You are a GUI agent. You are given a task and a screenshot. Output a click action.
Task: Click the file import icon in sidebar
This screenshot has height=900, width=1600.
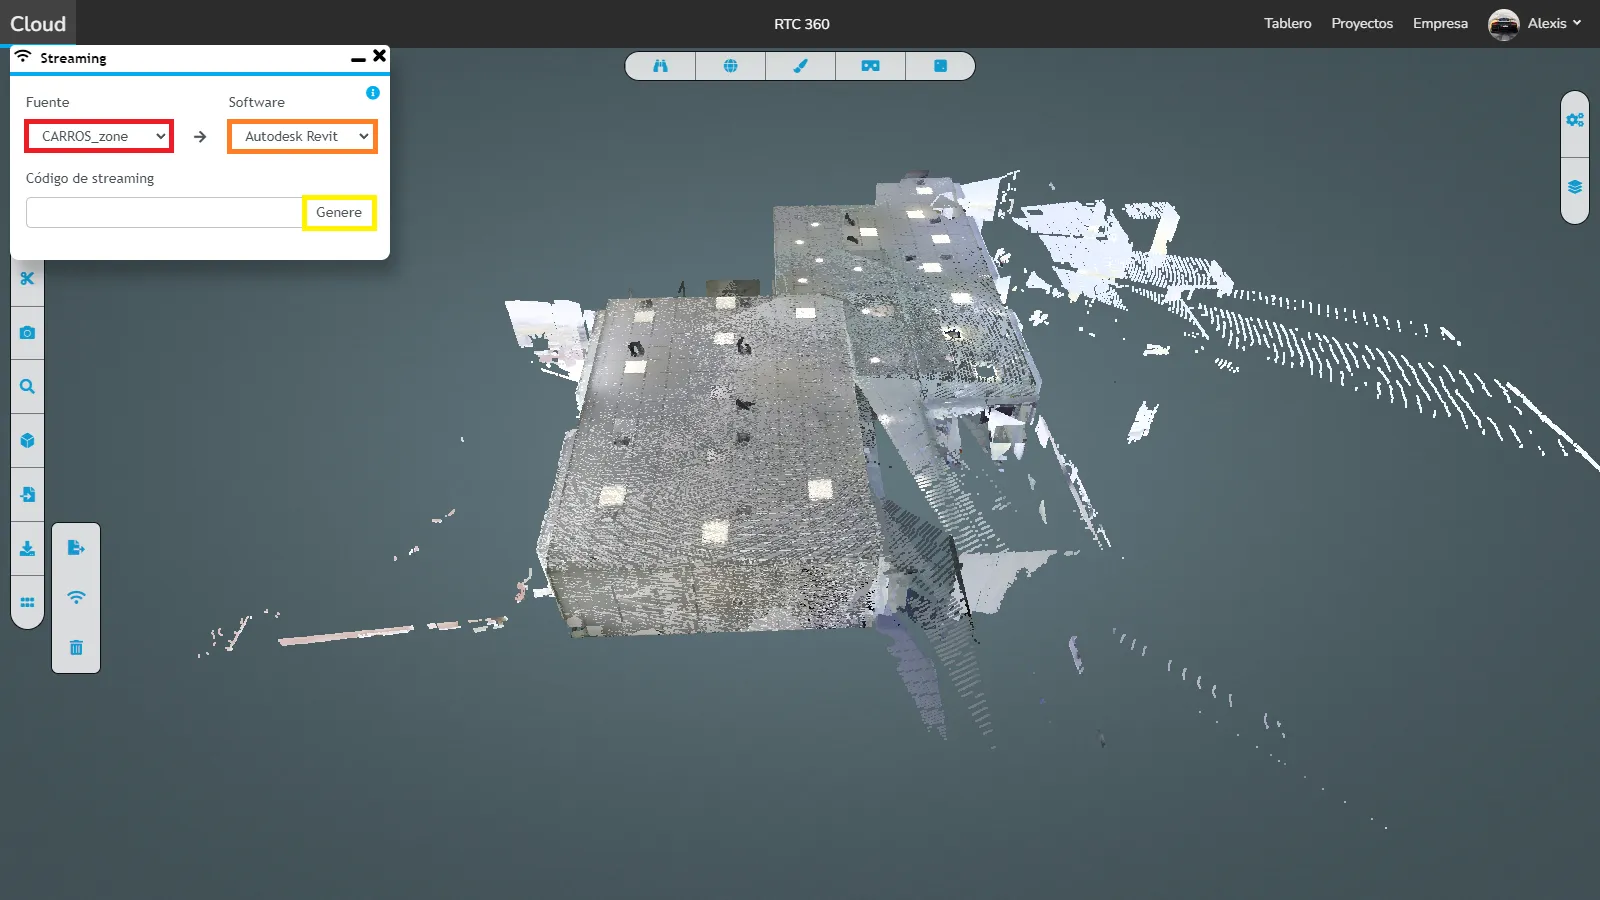27,495
